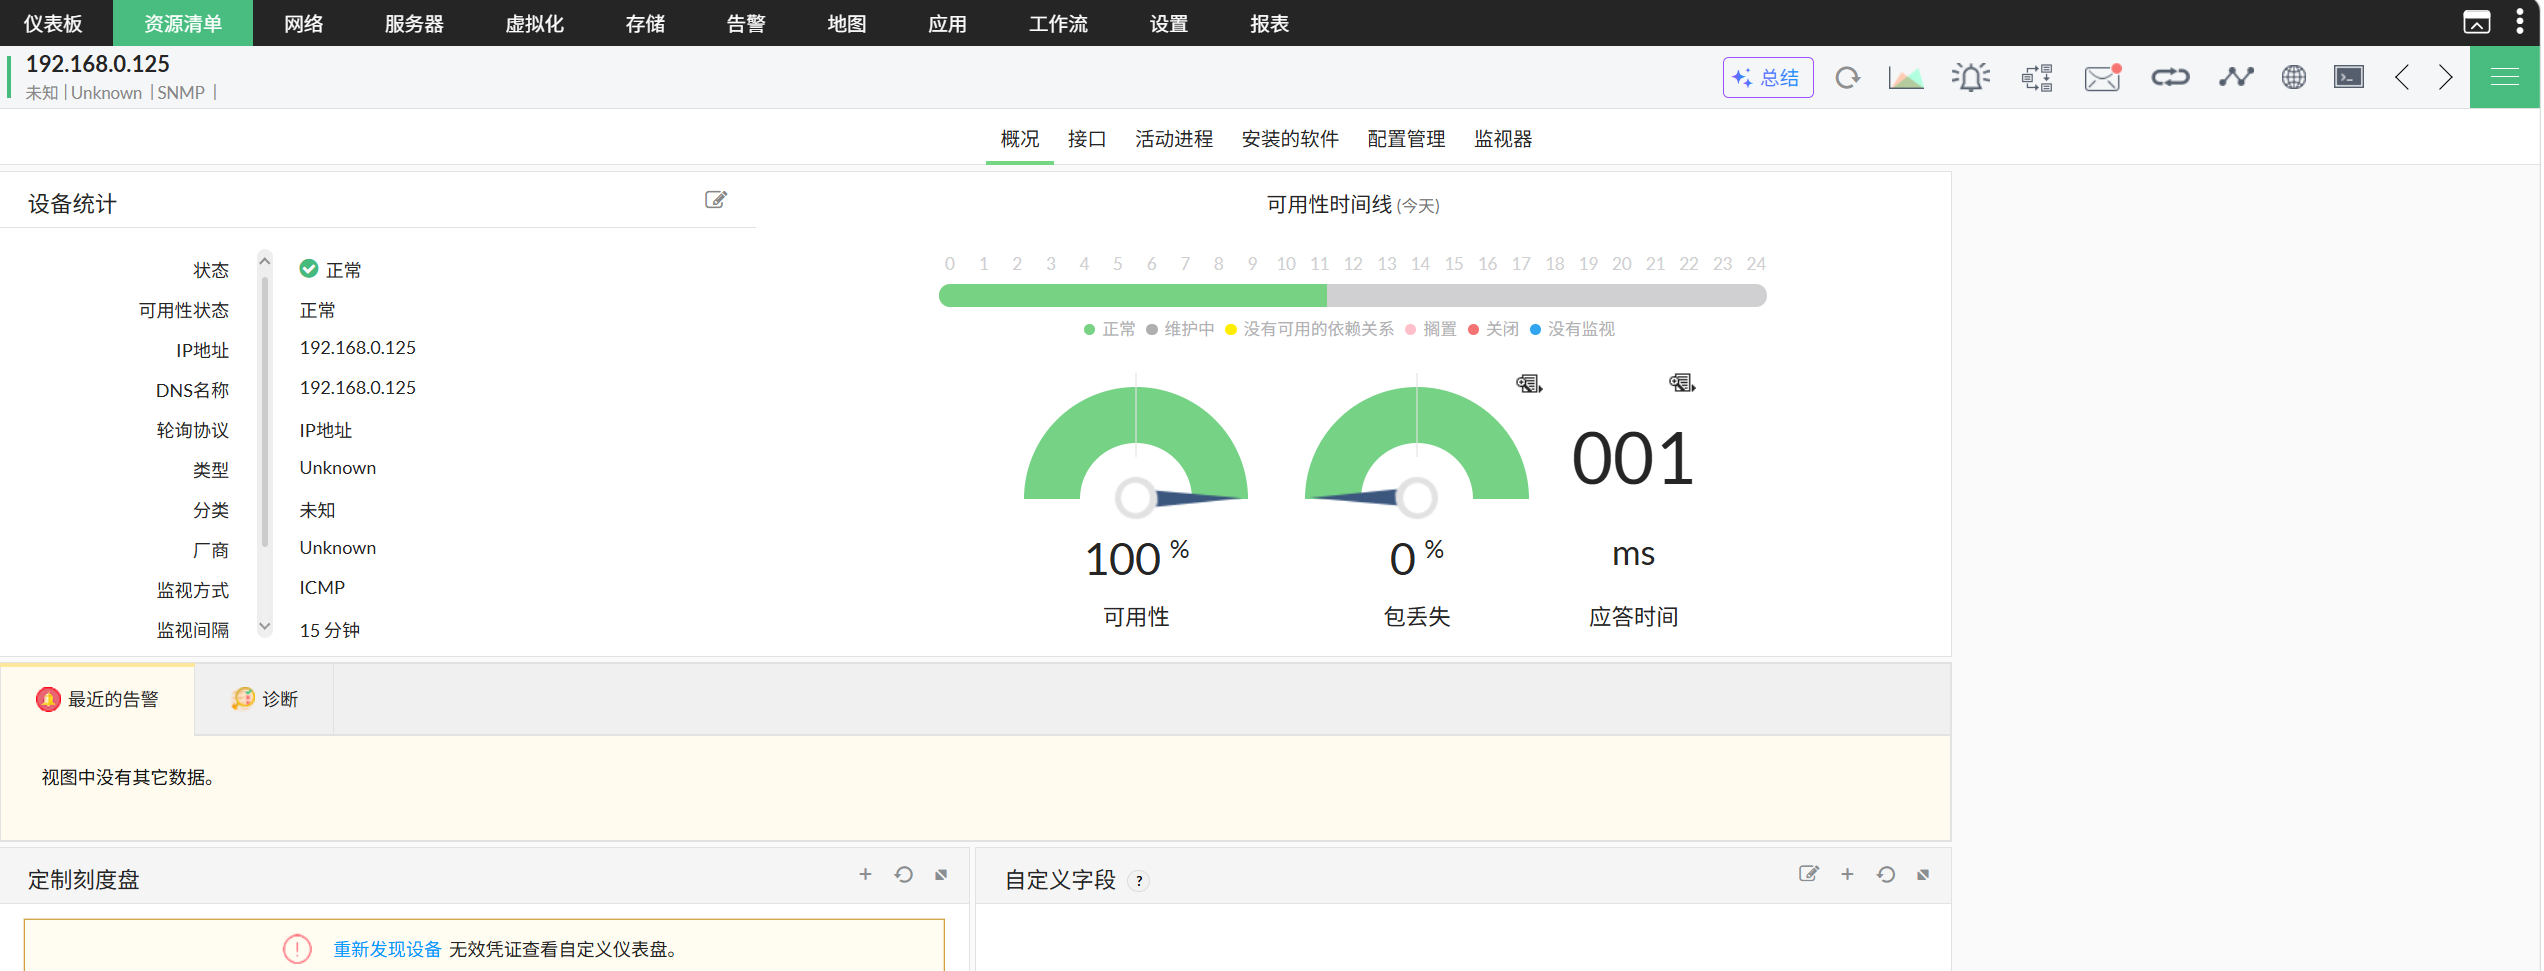Switch to the 安装的软件 tab

click(x=1290, y=139)
